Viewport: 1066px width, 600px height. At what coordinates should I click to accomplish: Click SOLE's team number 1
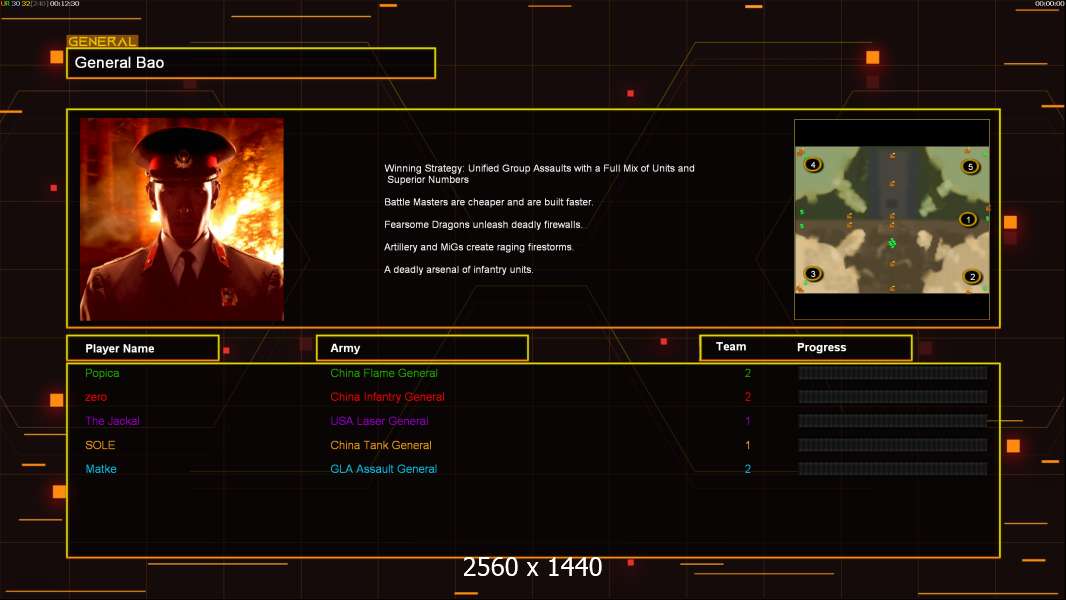[x=748, y=445]
